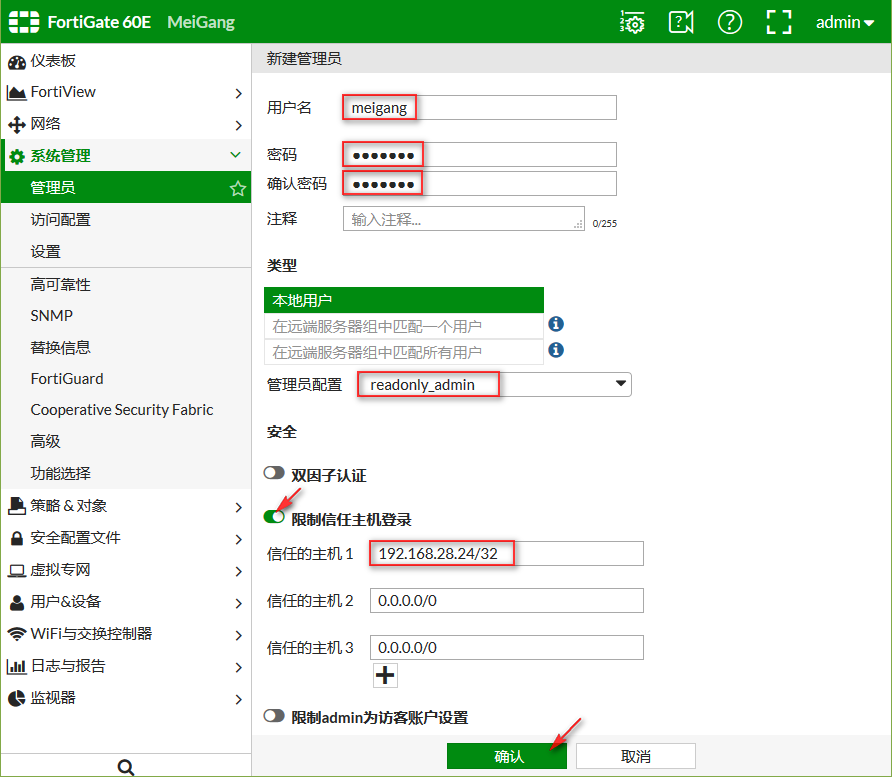Click the FortiView chart icon

[x=17, y=93]
